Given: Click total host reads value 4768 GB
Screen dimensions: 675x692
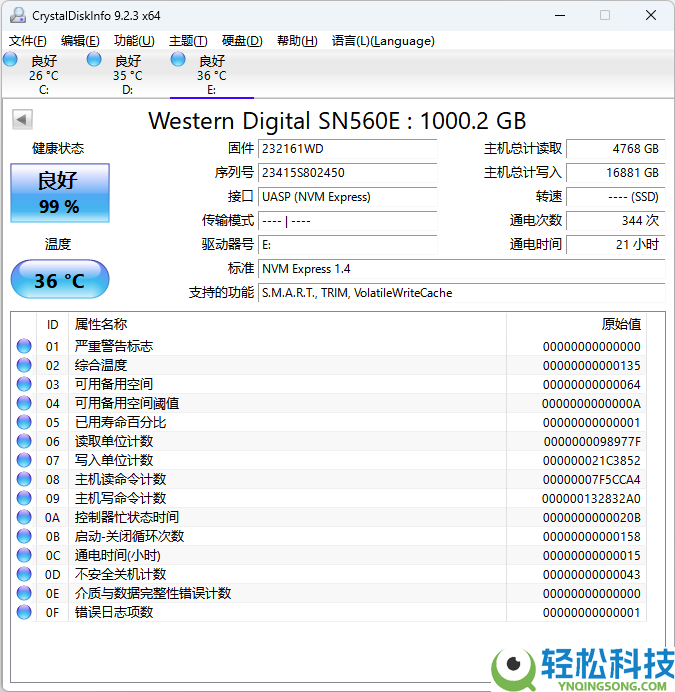Looking at the screenshot, I should pos(615,149).
